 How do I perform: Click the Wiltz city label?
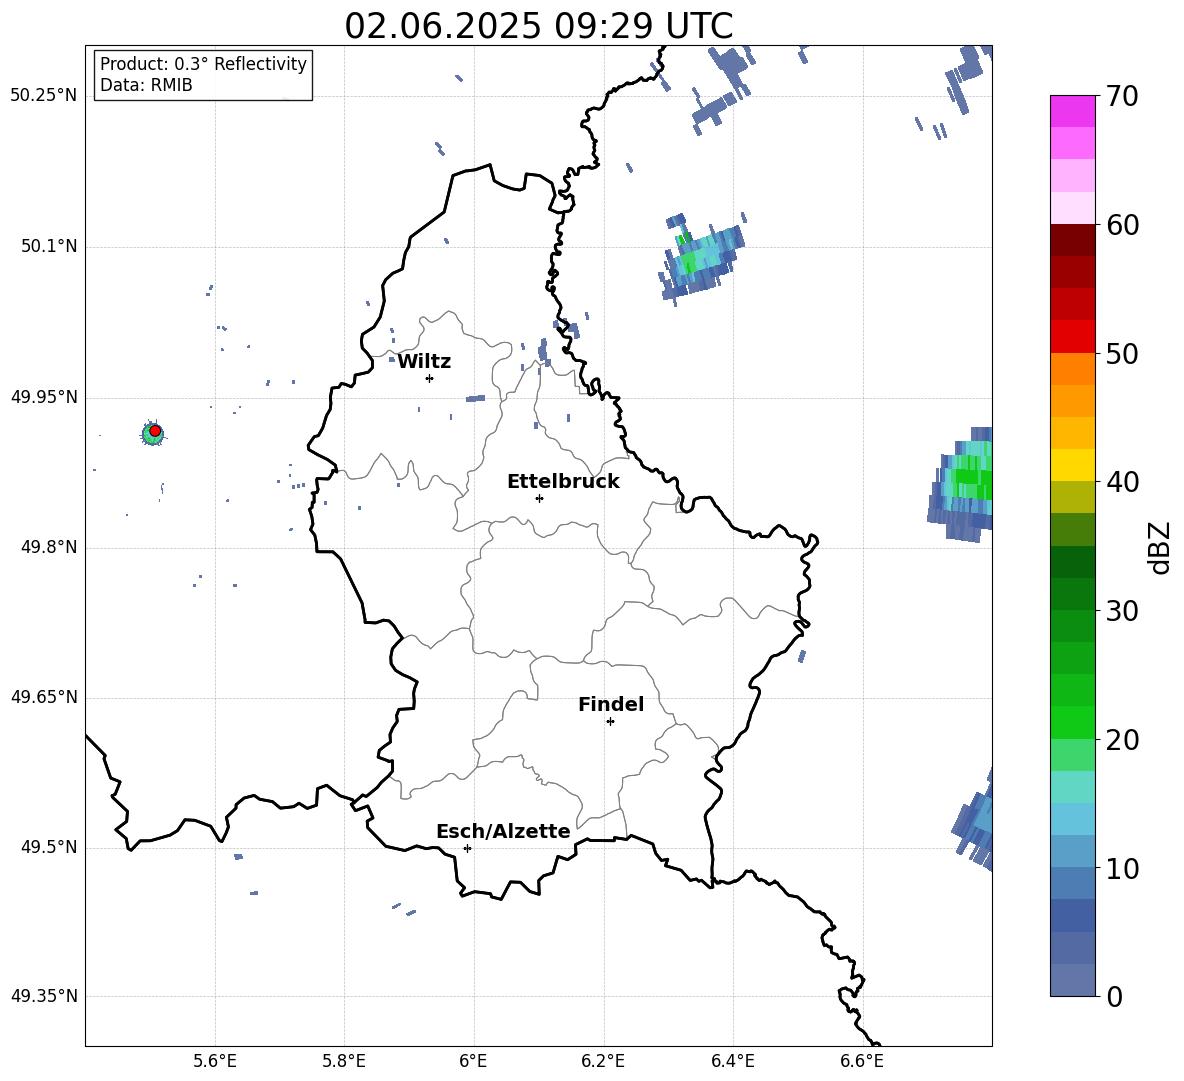(x=424, y=362)
